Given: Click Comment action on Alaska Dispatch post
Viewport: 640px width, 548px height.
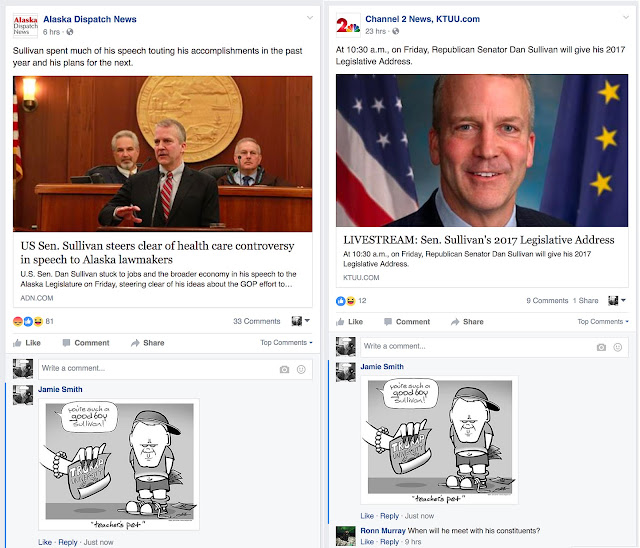Looking at the screenshot, I should (86, 343).
